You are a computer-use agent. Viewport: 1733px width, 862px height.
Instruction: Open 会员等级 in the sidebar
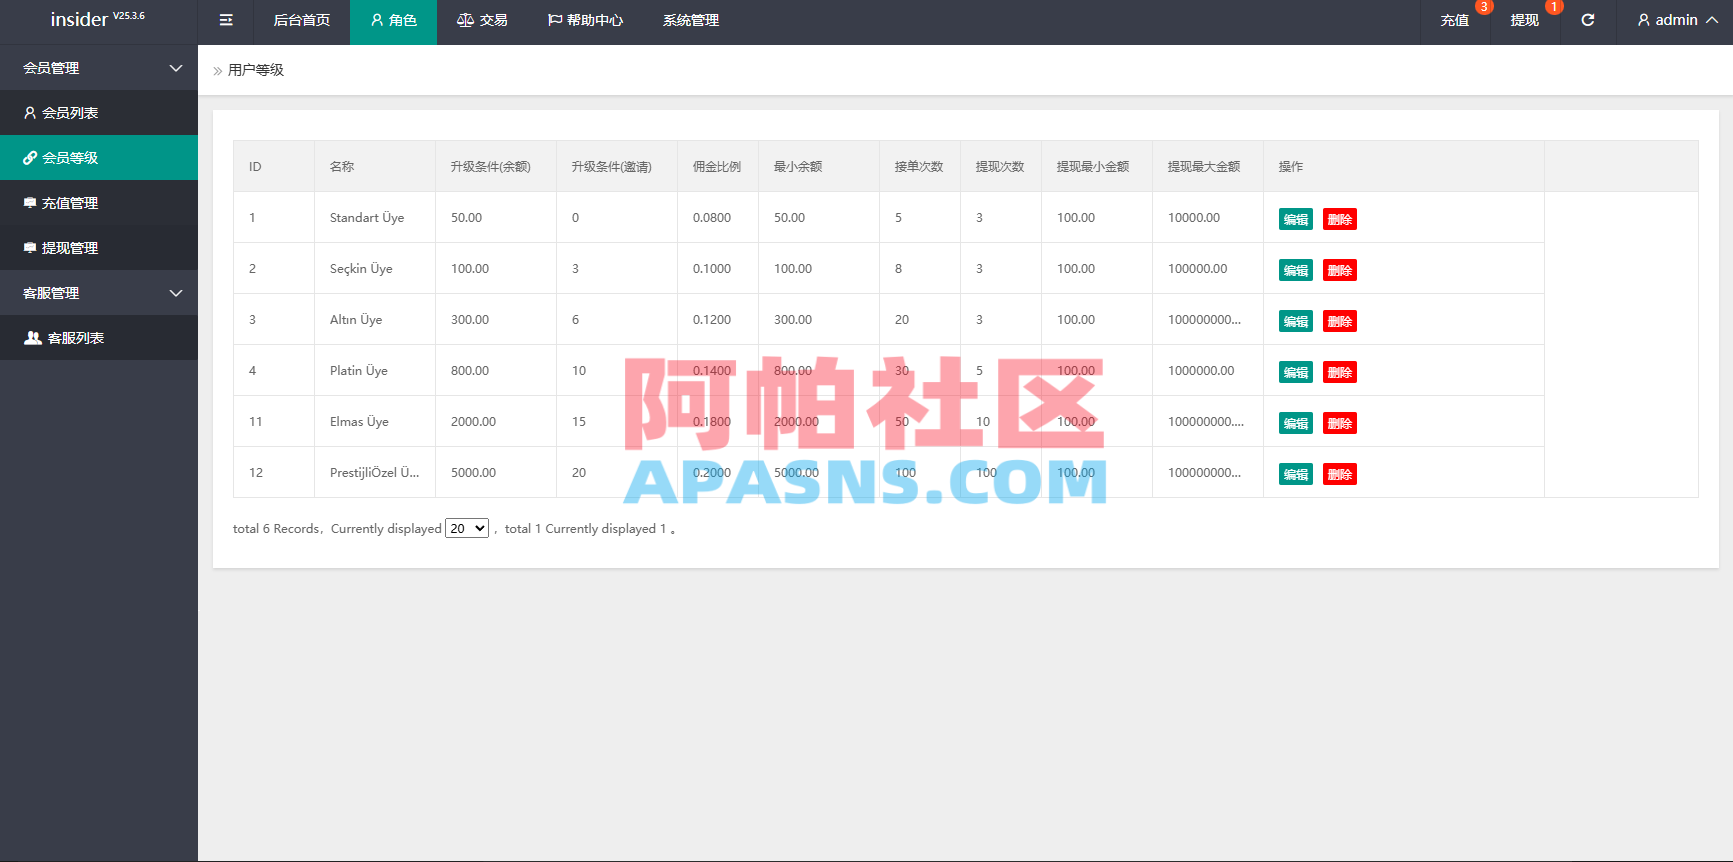point(99,158)
